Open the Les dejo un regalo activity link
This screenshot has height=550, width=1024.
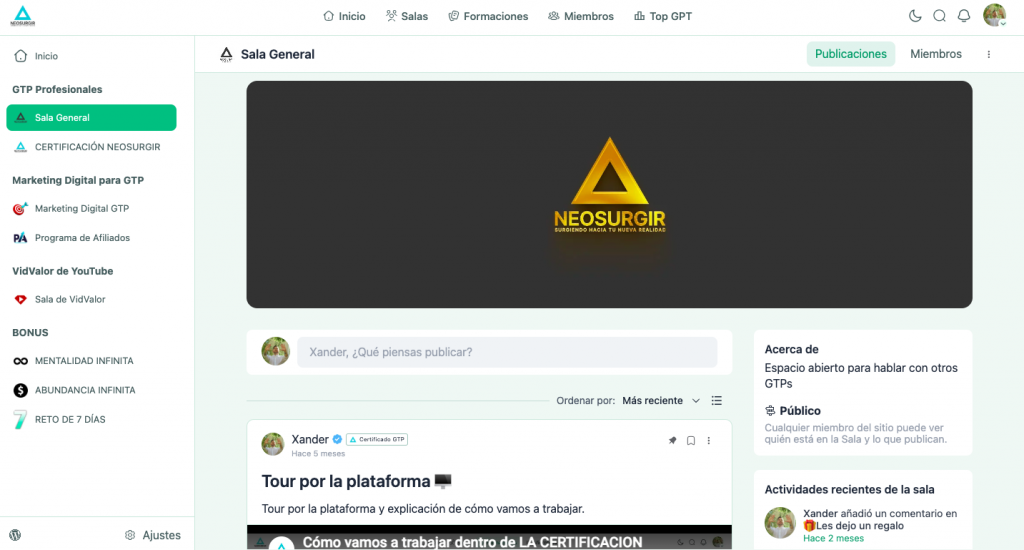coord(854,525)
